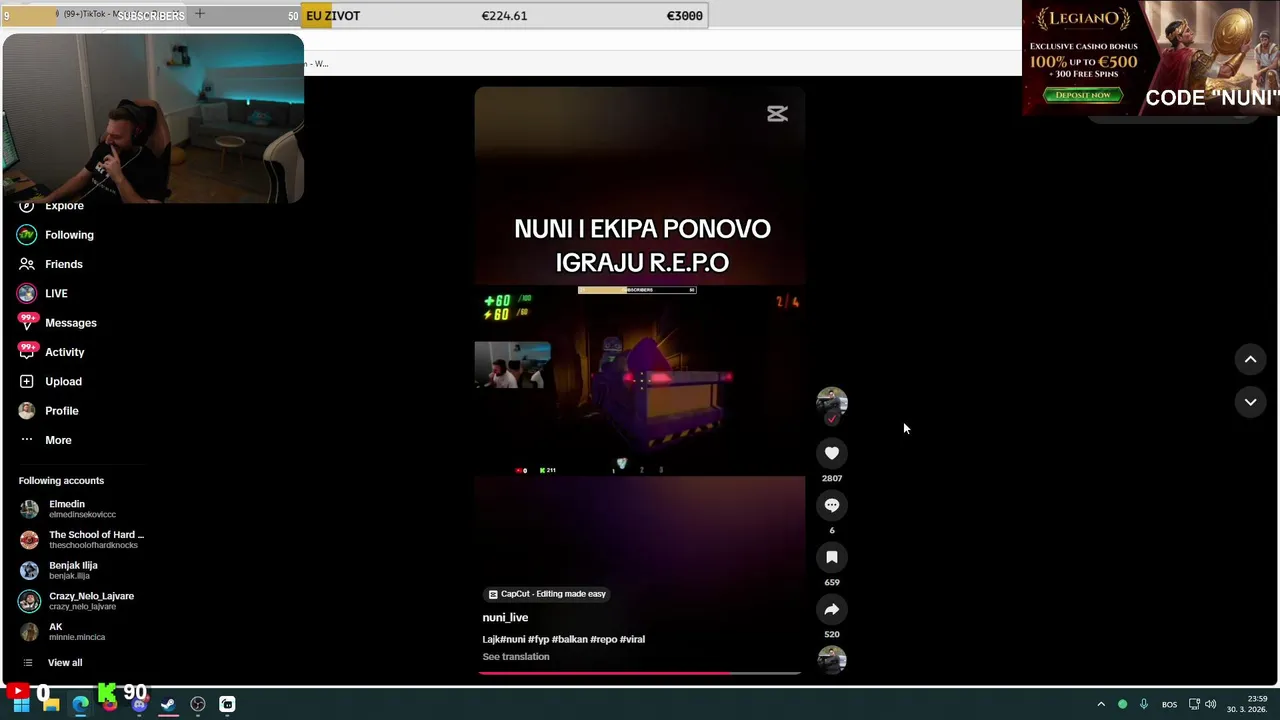Open the Following feed icon
Screen dimensions: 1280x720
tap(27, 235)
